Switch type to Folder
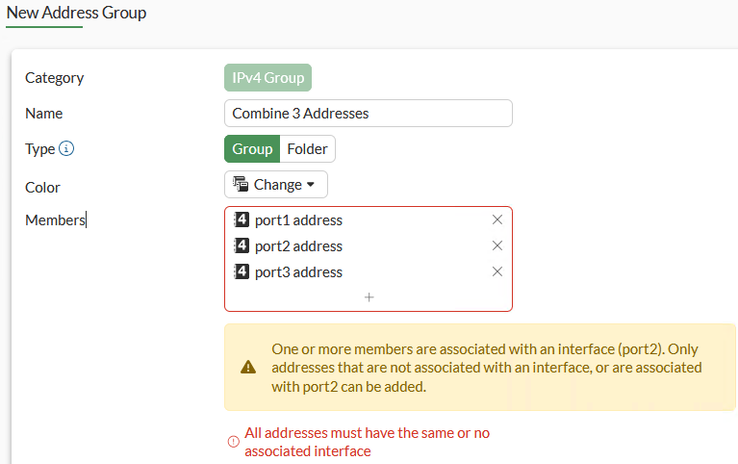 click(307, 149)
